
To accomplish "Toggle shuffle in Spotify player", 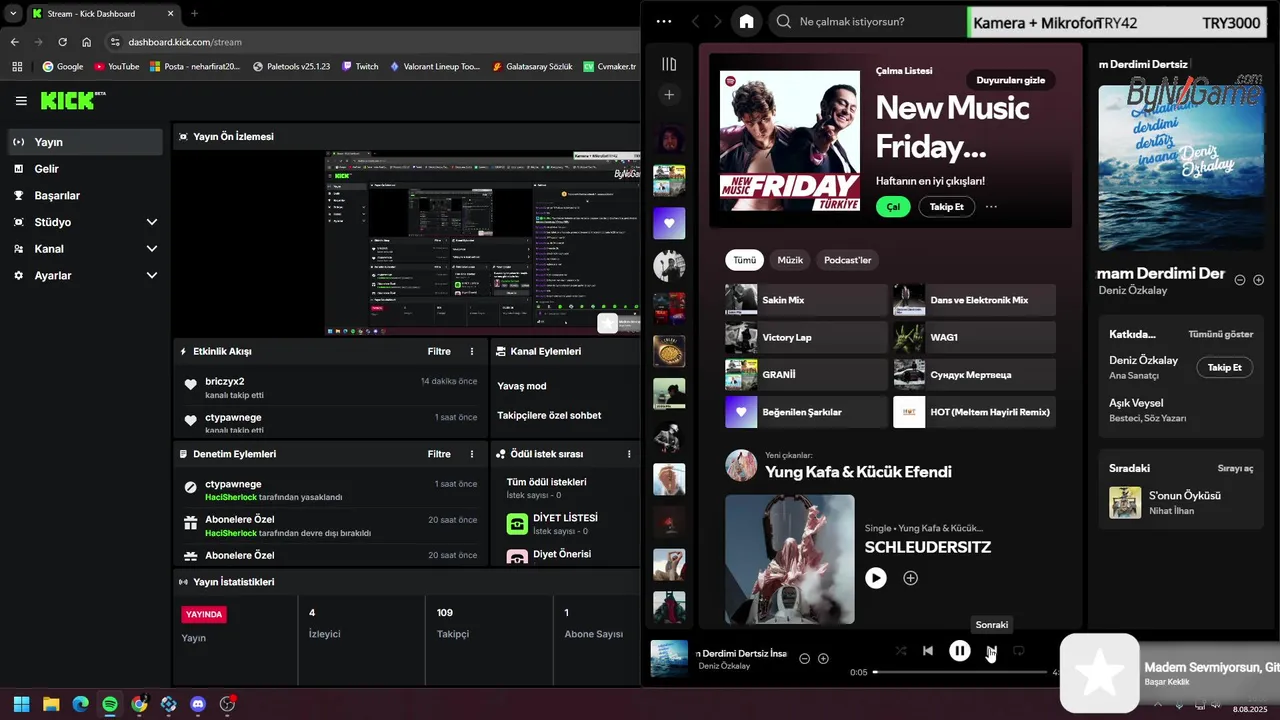I will [901, 651].
